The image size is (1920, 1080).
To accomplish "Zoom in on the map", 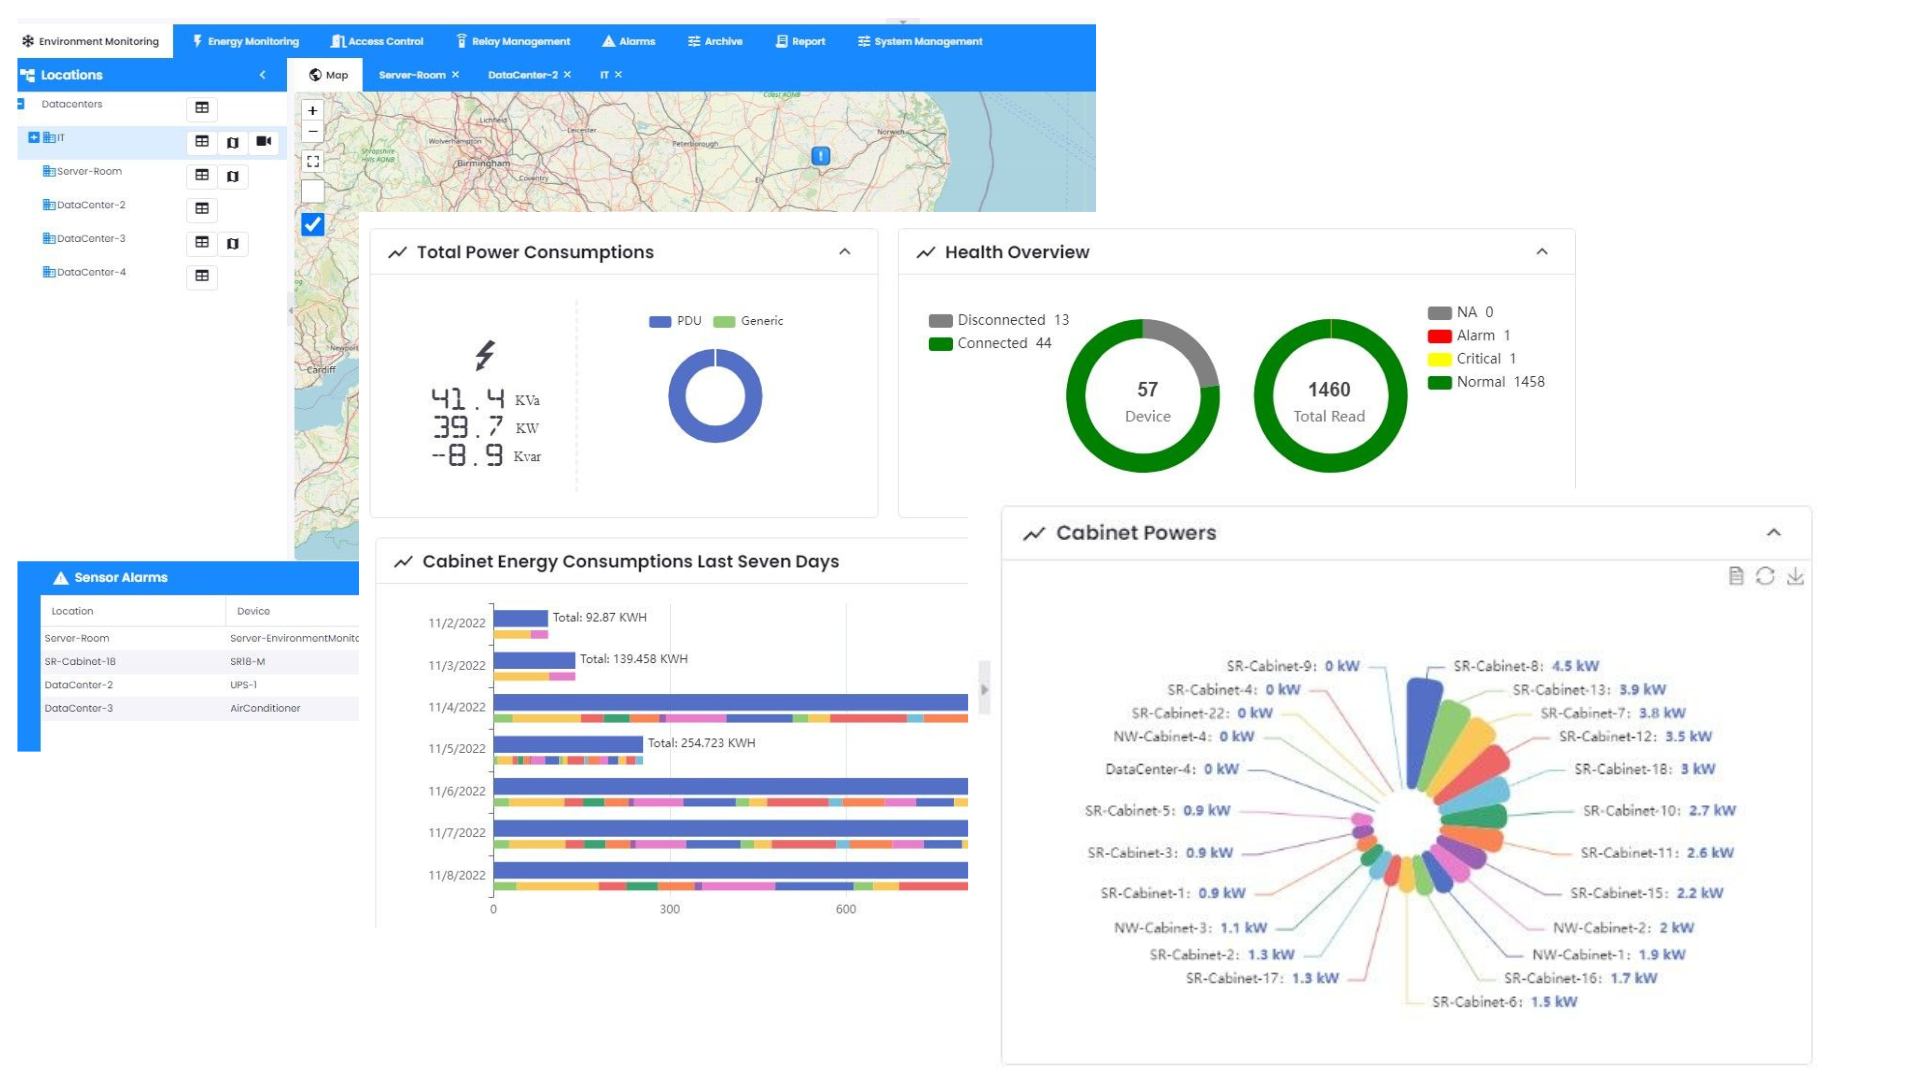I will tap(313, 111).
